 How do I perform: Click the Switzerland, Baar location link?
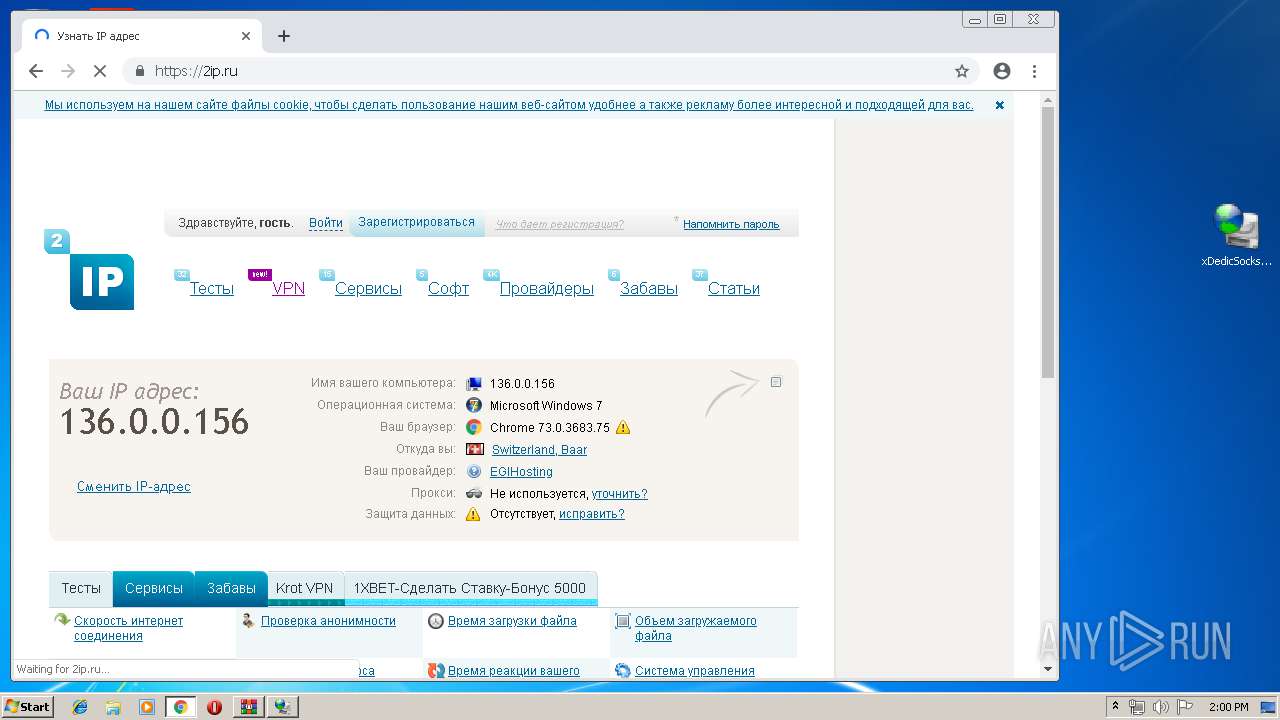pos(539,450)
